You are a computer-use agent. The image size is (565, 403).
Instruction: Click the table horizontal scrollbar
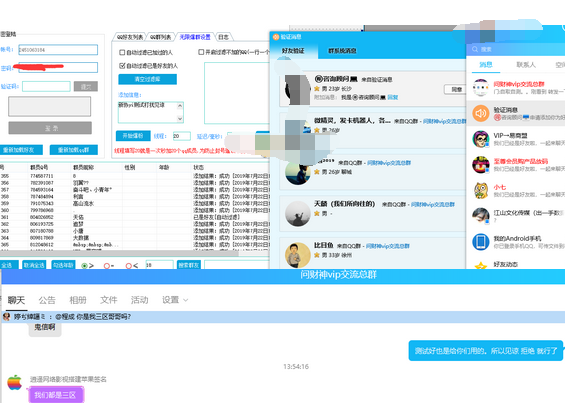click(x=119, y=253)
